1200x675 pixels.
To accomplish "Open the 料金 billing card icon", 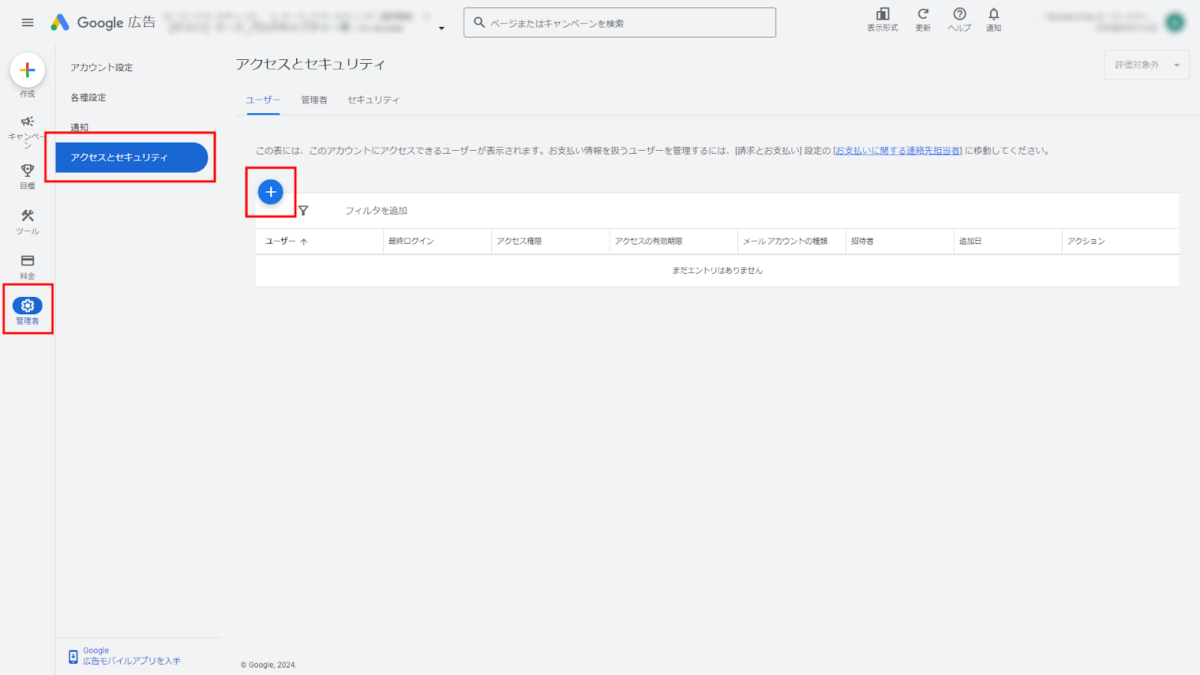I will [27, 260].
